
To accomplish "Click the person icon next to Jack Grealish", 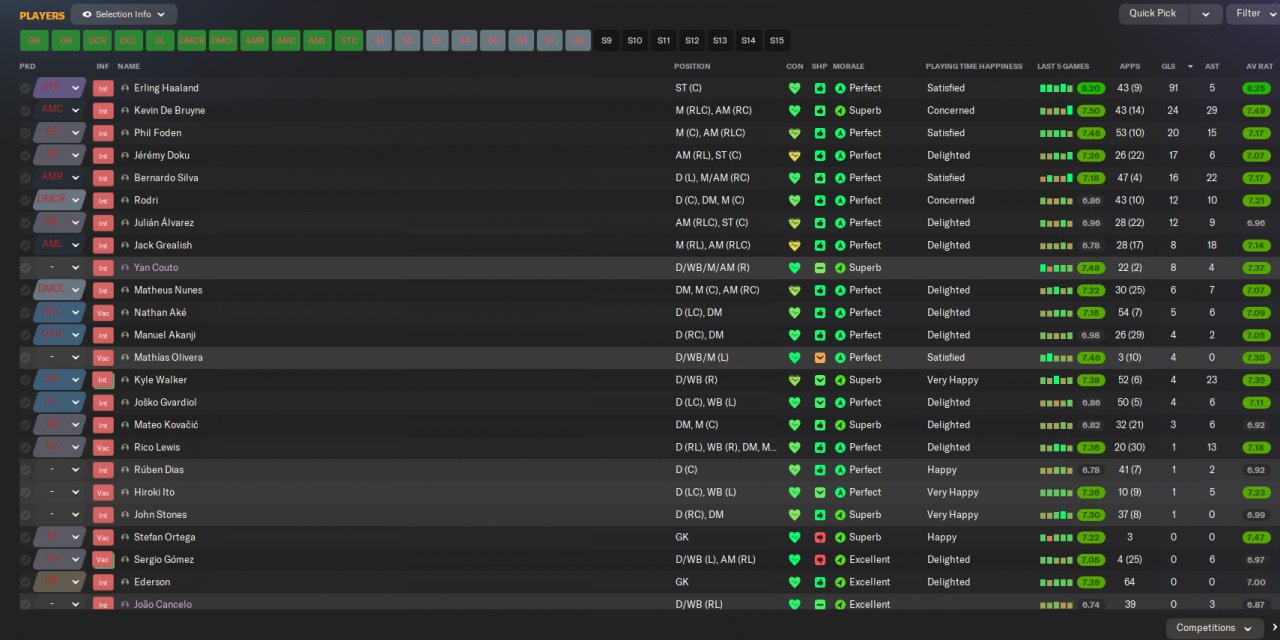I will tap(125, 245).
